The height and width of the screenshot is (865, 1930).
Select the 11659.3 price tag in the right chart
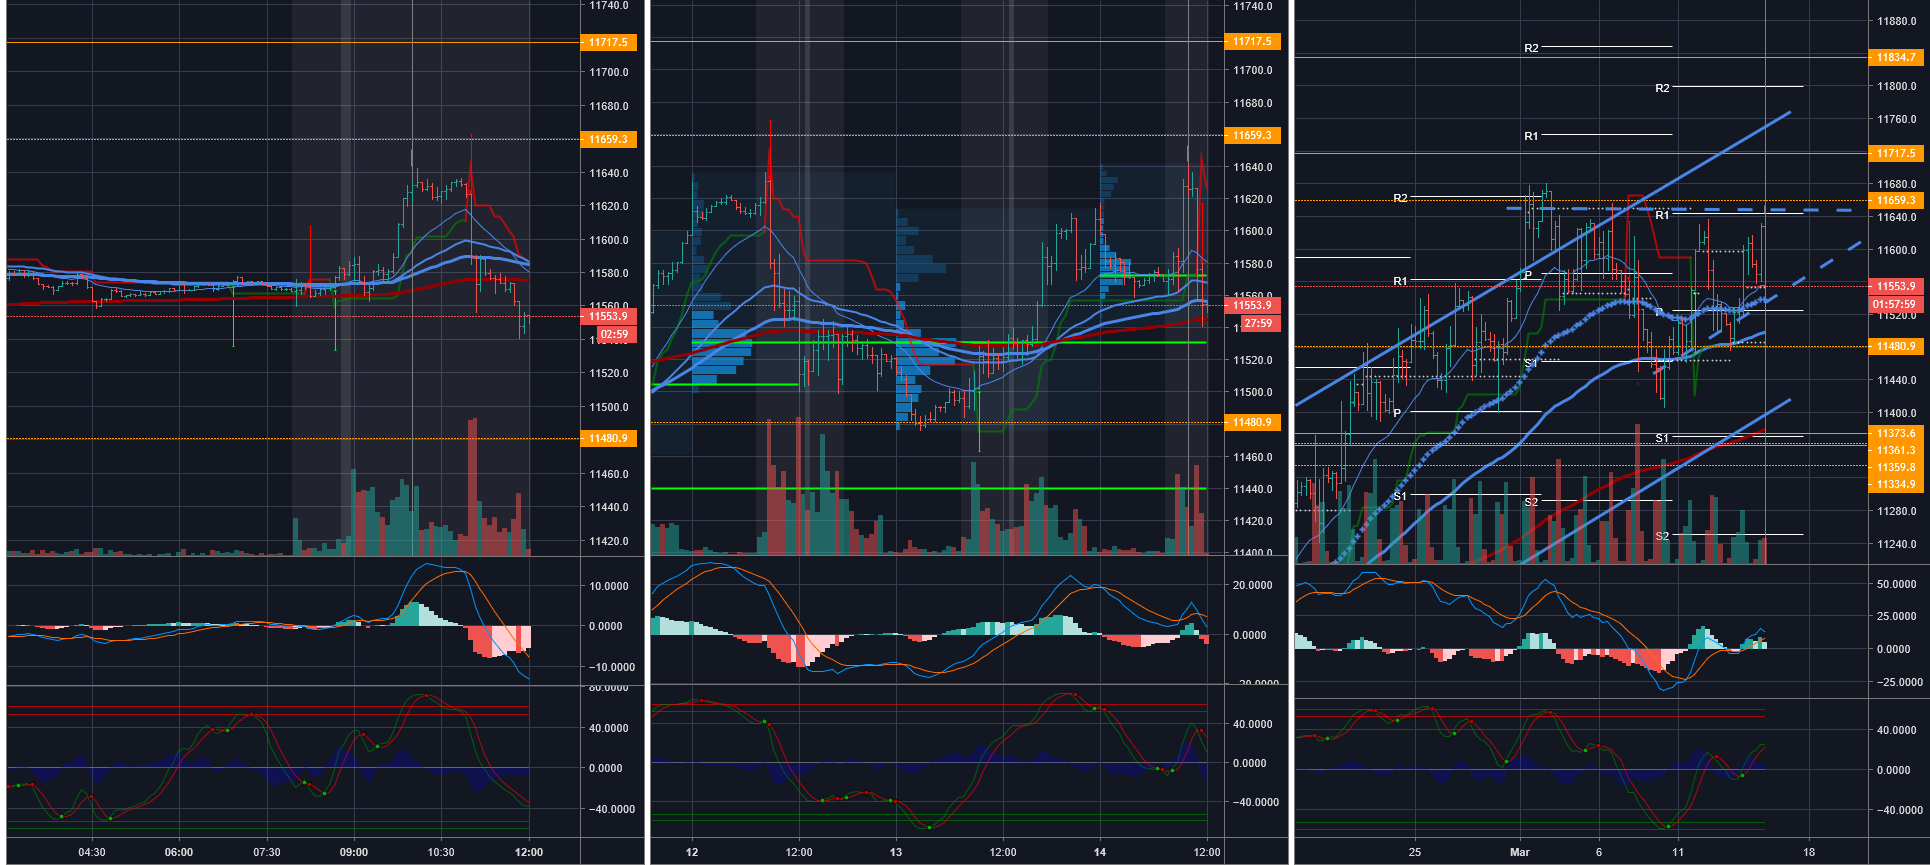click(1896, 200)
